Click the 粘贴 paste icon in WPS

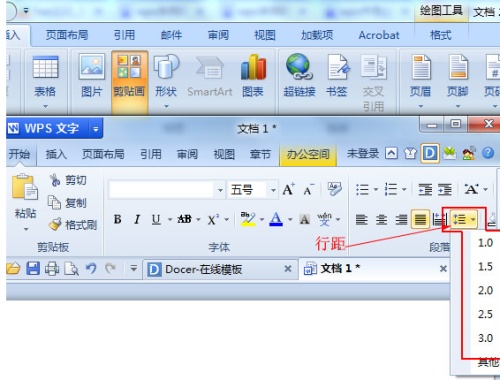coord(25,187)
